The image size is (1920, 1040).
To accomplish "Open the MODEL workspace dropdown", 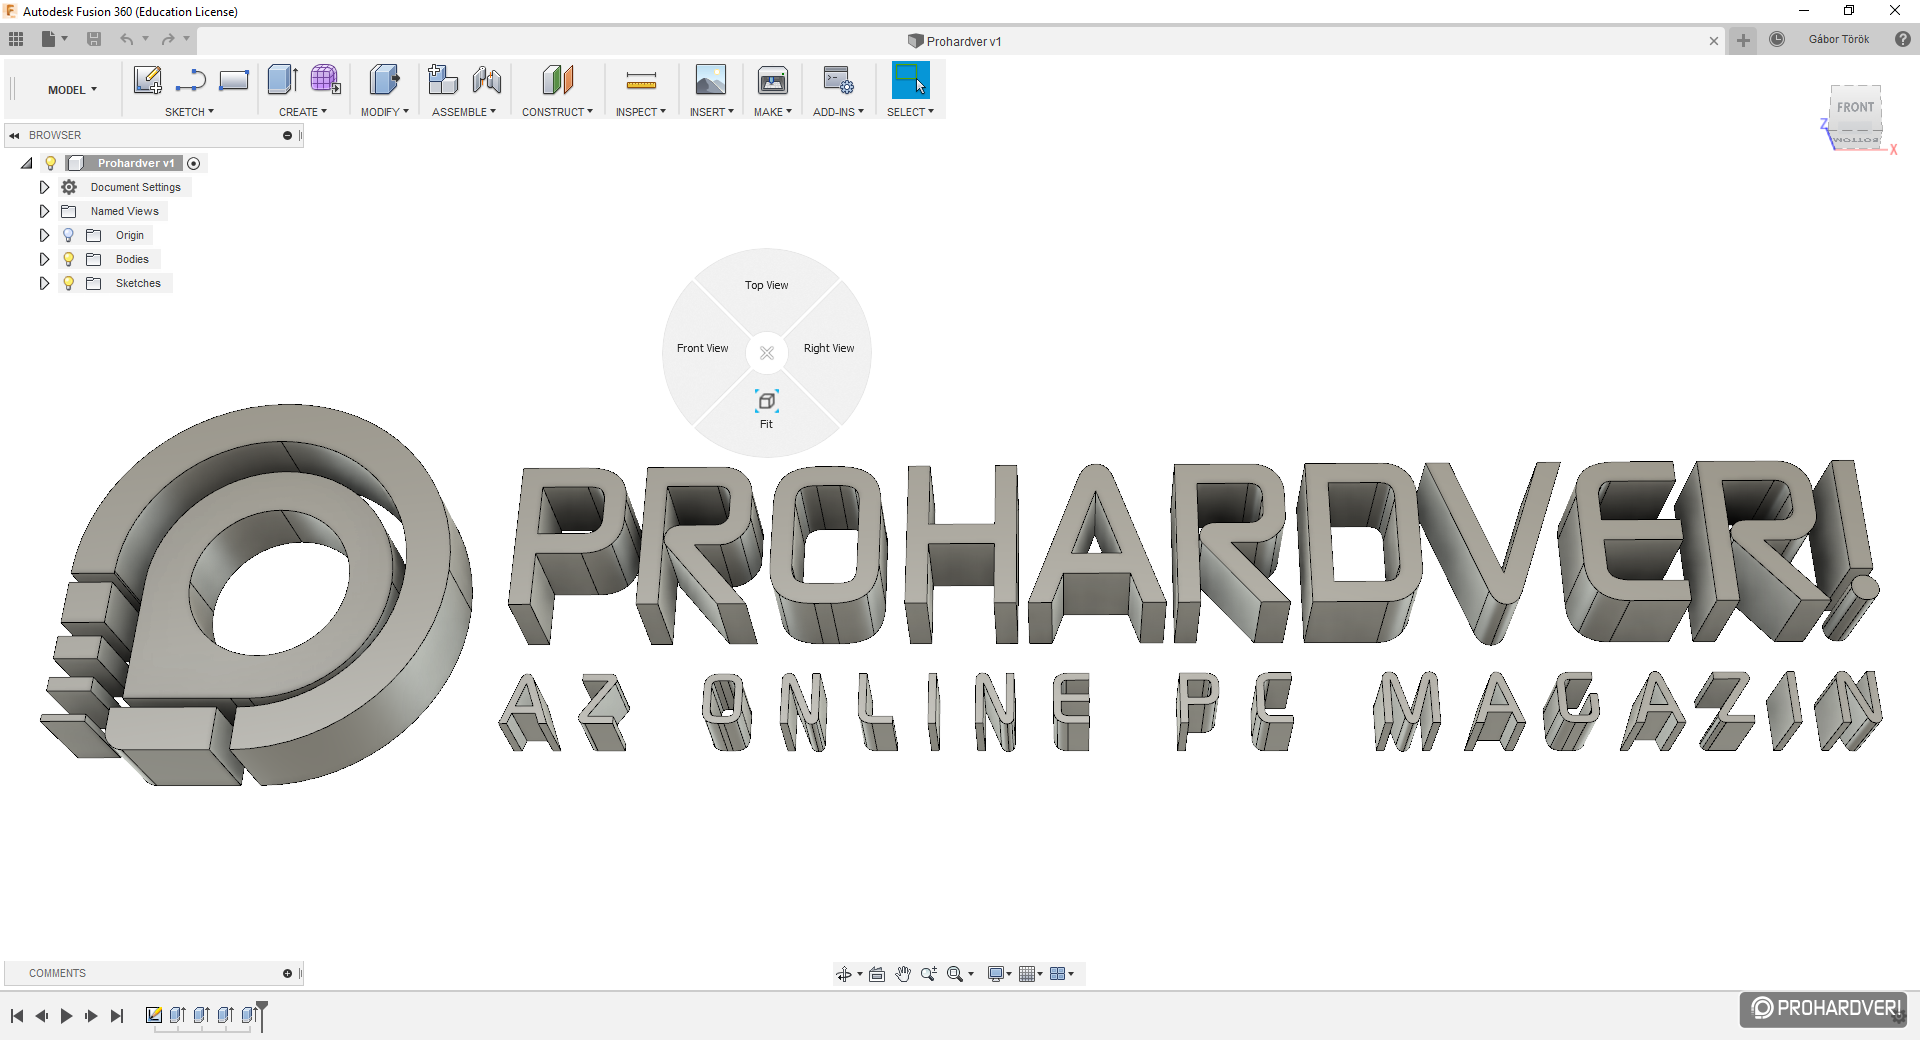I will coord(73,90).
